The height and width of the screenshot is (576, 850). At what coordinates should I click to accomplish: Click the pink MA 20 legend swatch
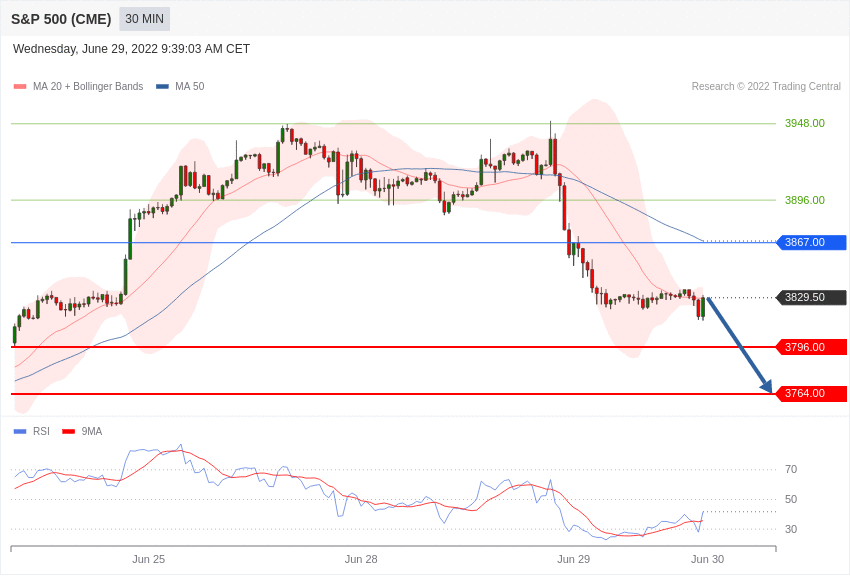tap(20, 86)
